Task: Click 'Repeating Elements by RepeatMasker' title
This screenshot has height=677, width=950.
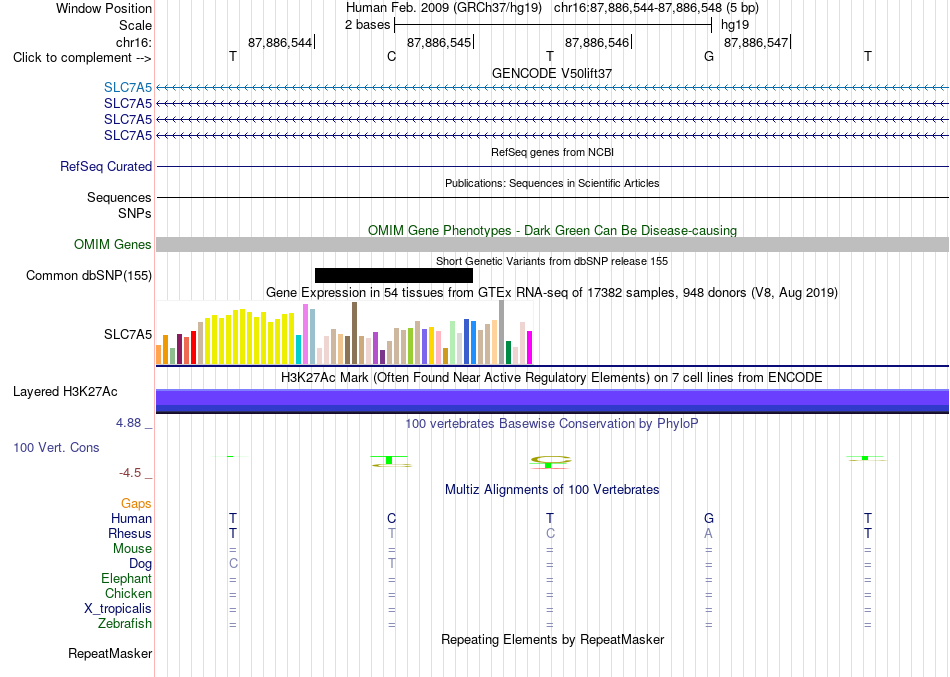Action: point(552,639)
